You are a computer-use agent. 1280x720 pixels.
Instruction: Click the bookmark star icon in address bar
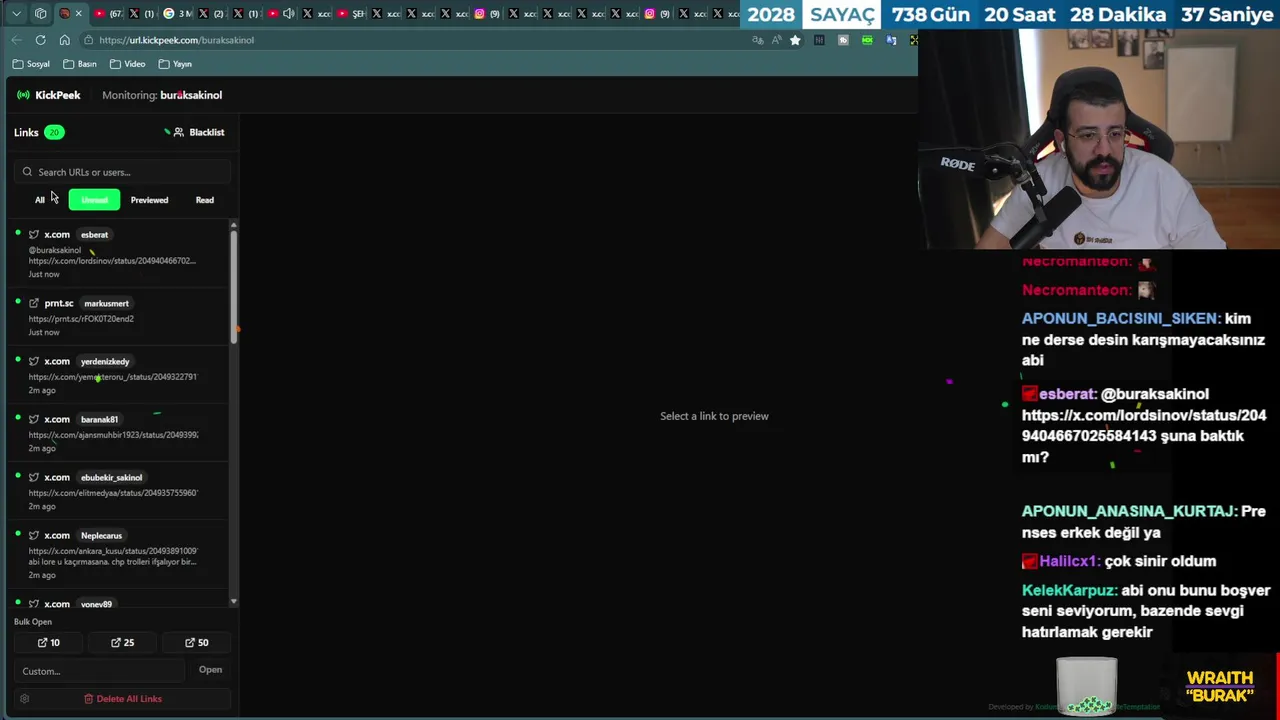795,40
